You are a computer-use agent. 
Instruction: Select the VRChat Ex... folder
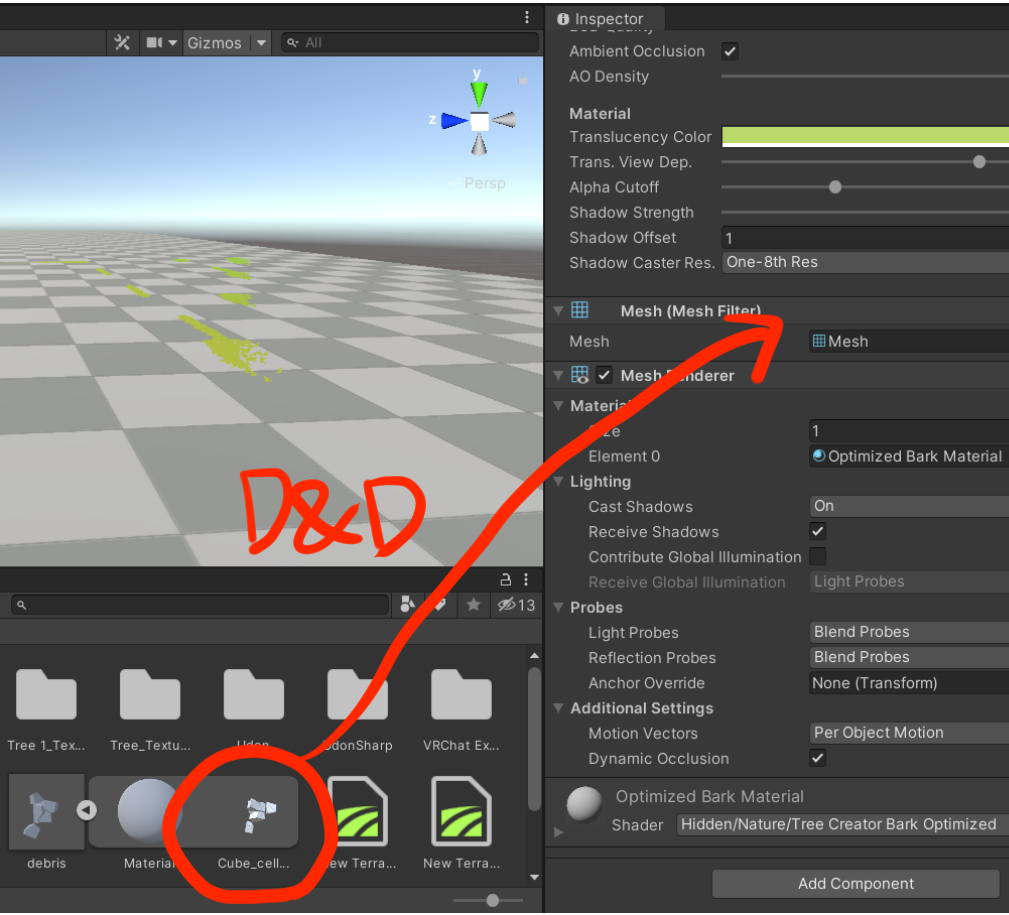(461, 710)
